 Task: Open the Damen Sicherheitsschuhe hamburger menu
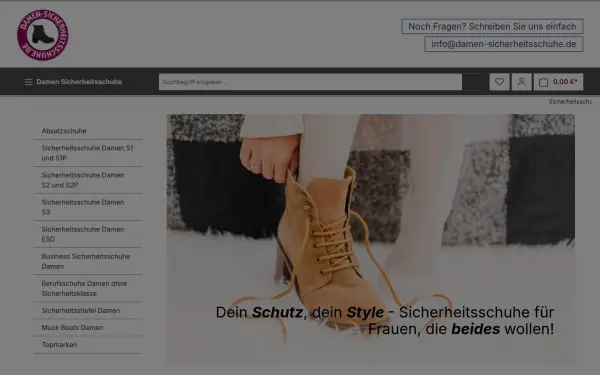(73, 82)
